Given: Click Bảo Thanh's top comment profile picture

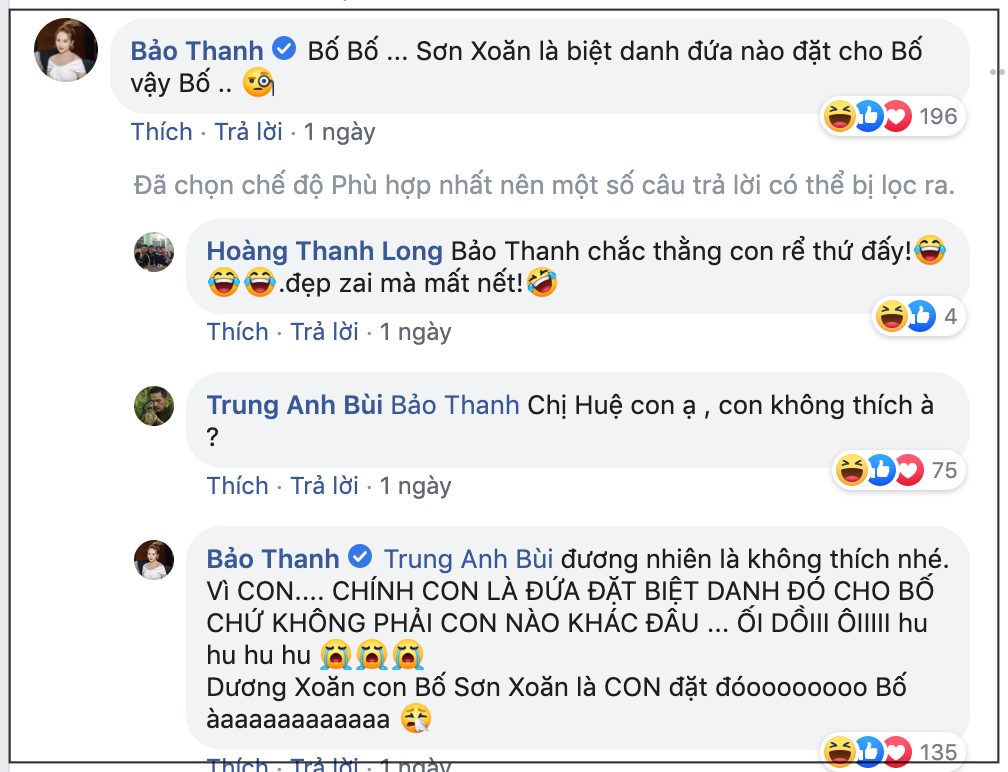Looking at the screenshot, I should coord(67,50).
